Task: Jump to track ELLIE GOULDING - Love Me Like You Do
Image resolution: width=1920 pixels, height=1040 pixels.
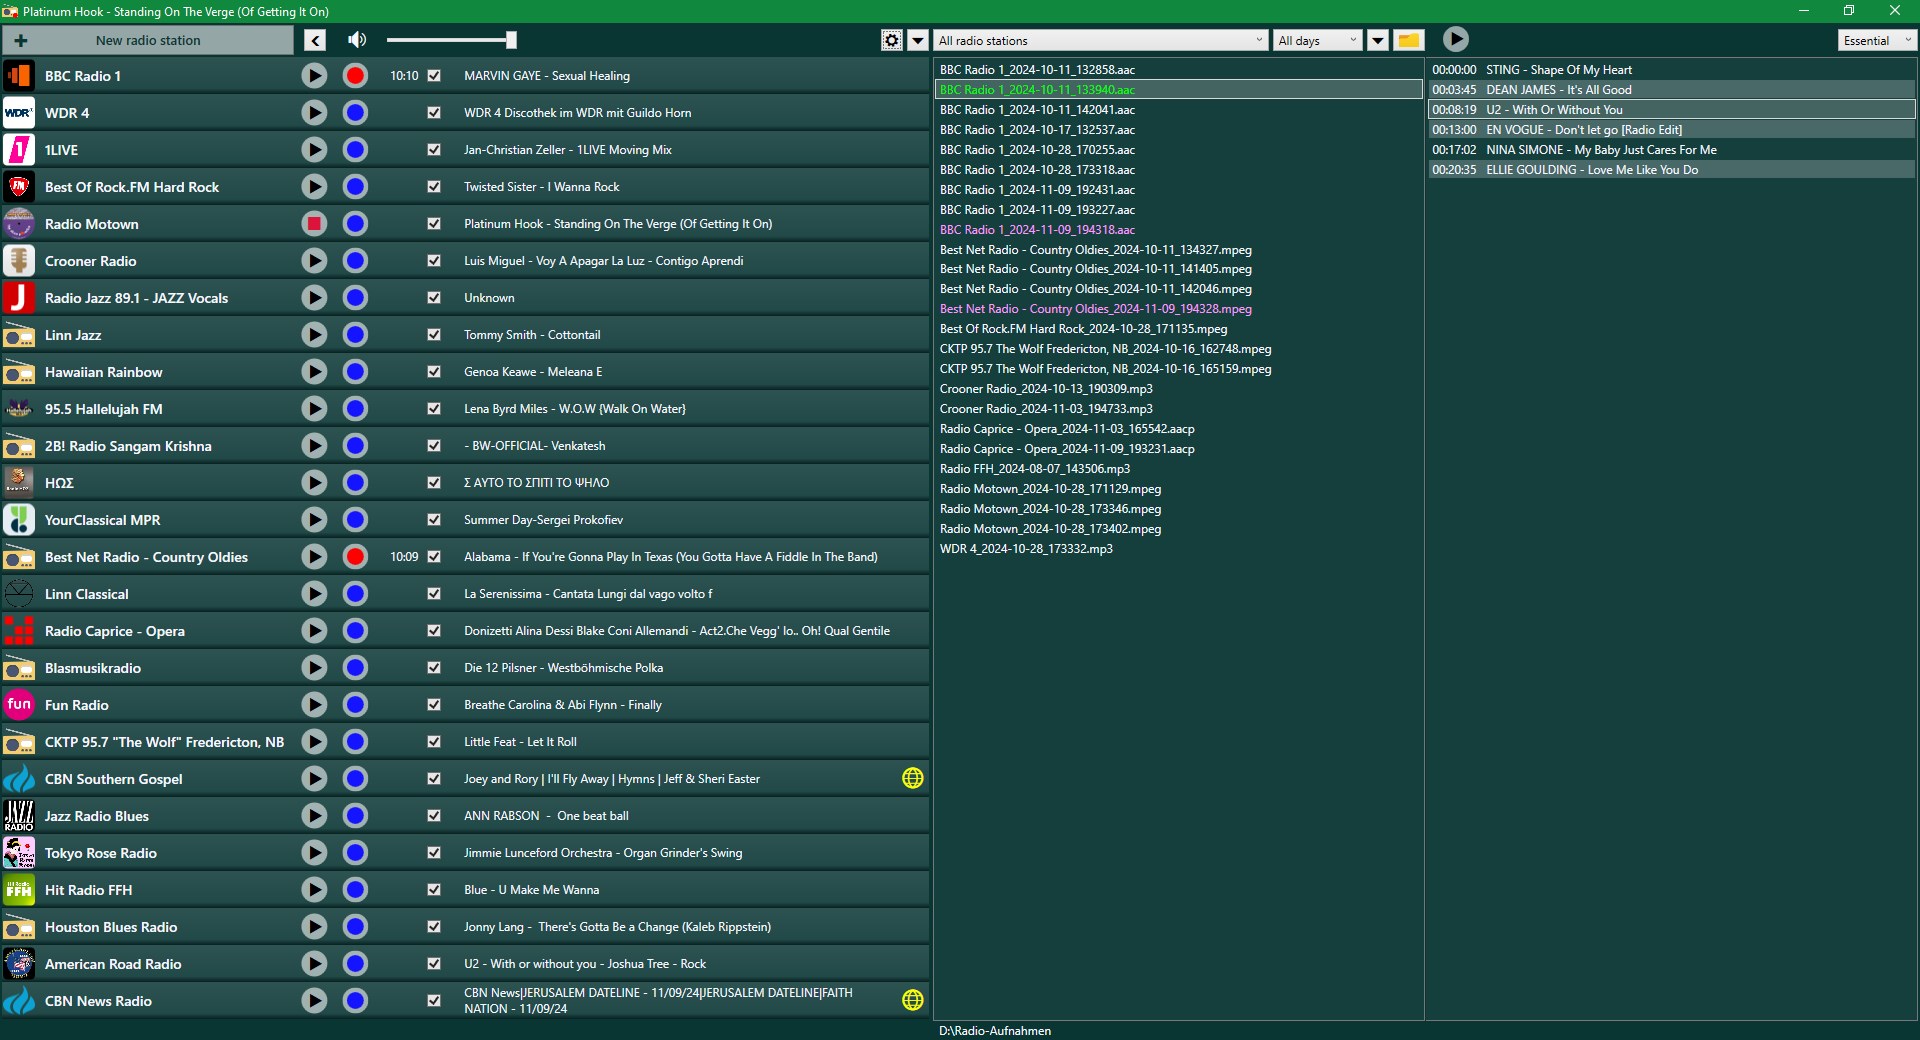Action: click(1672, 170)
